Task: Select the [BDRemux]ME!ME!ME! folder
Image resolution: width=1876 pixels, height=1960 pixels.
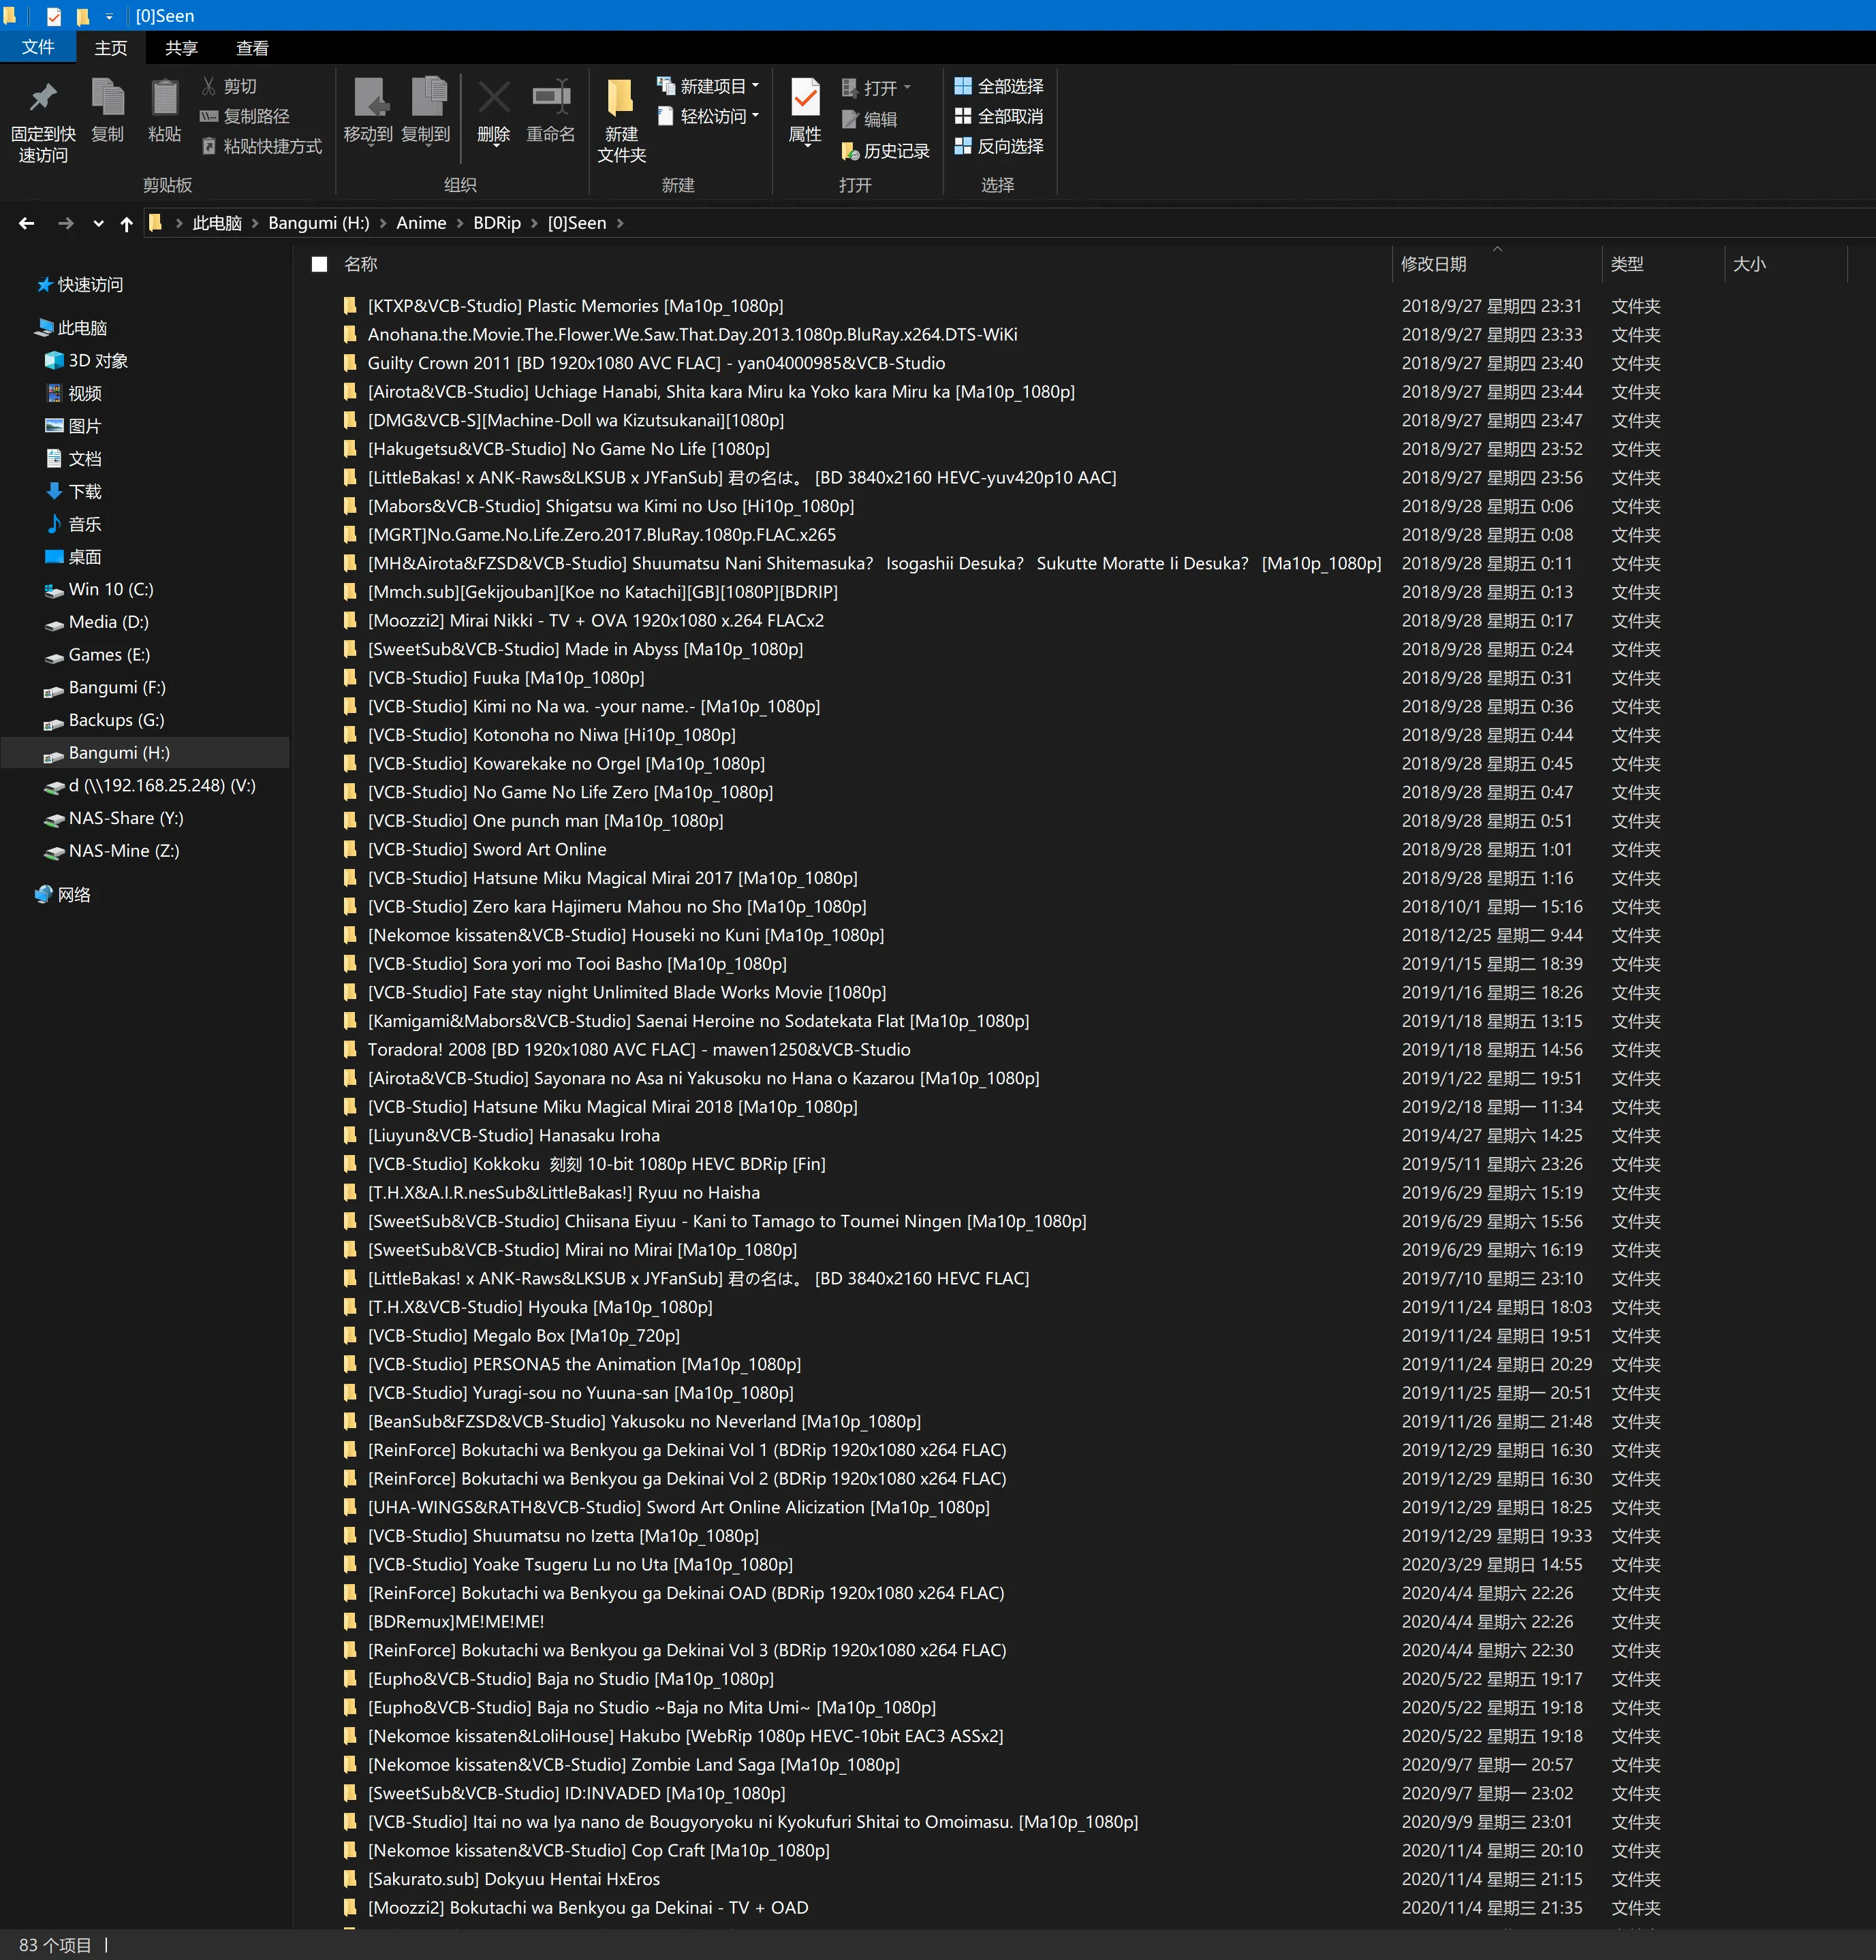Action: (x=455, y=1622)
